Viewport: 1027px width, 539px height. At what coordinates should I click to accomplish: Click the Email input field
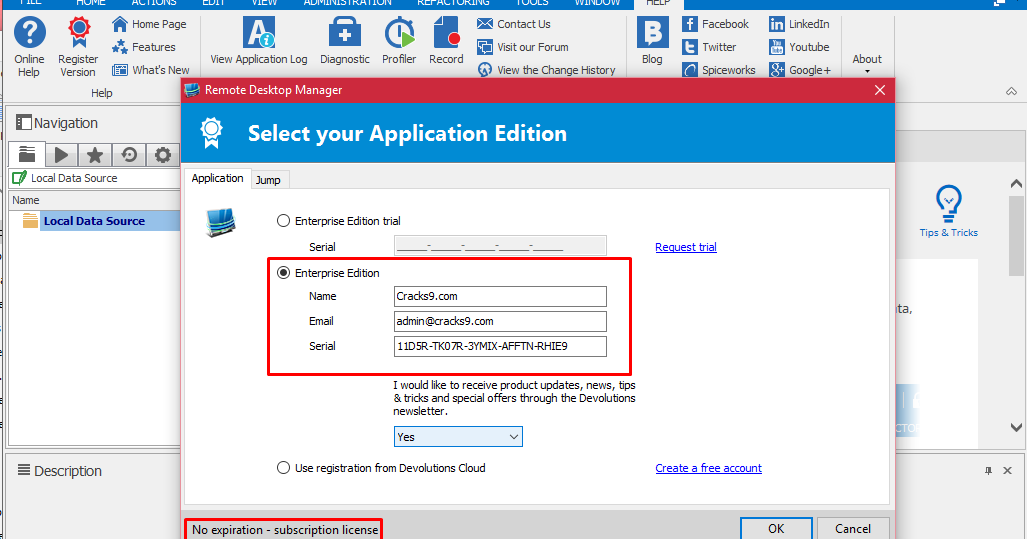coord(500,321)
